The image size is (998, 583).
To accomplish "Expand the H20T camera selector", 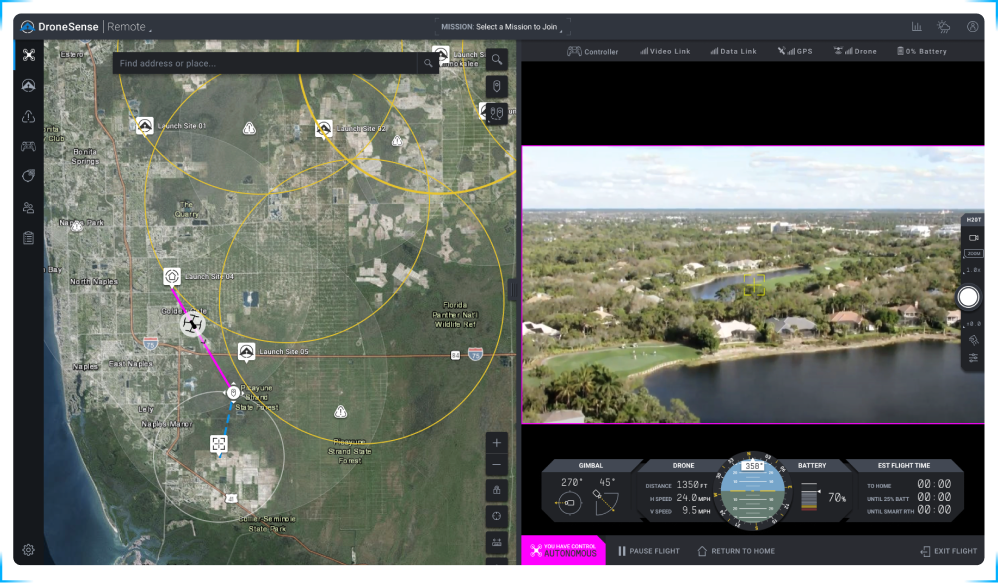I will 972,218.
